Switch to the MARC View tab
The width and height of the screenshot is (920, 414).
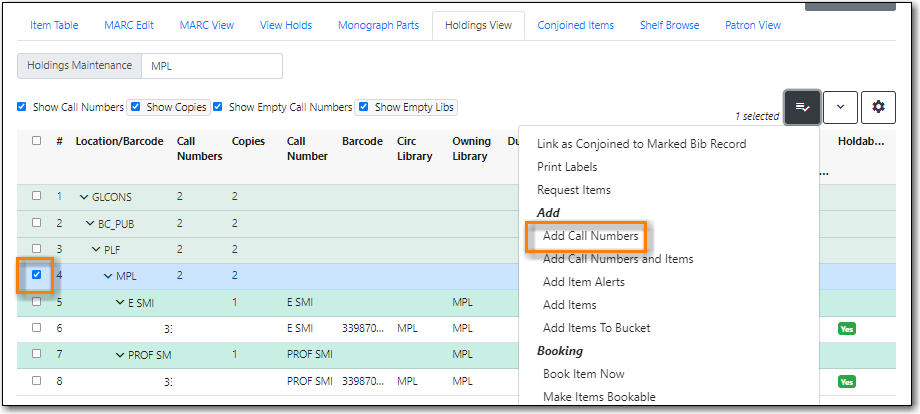pyautogui.click(x=207, y=25)
